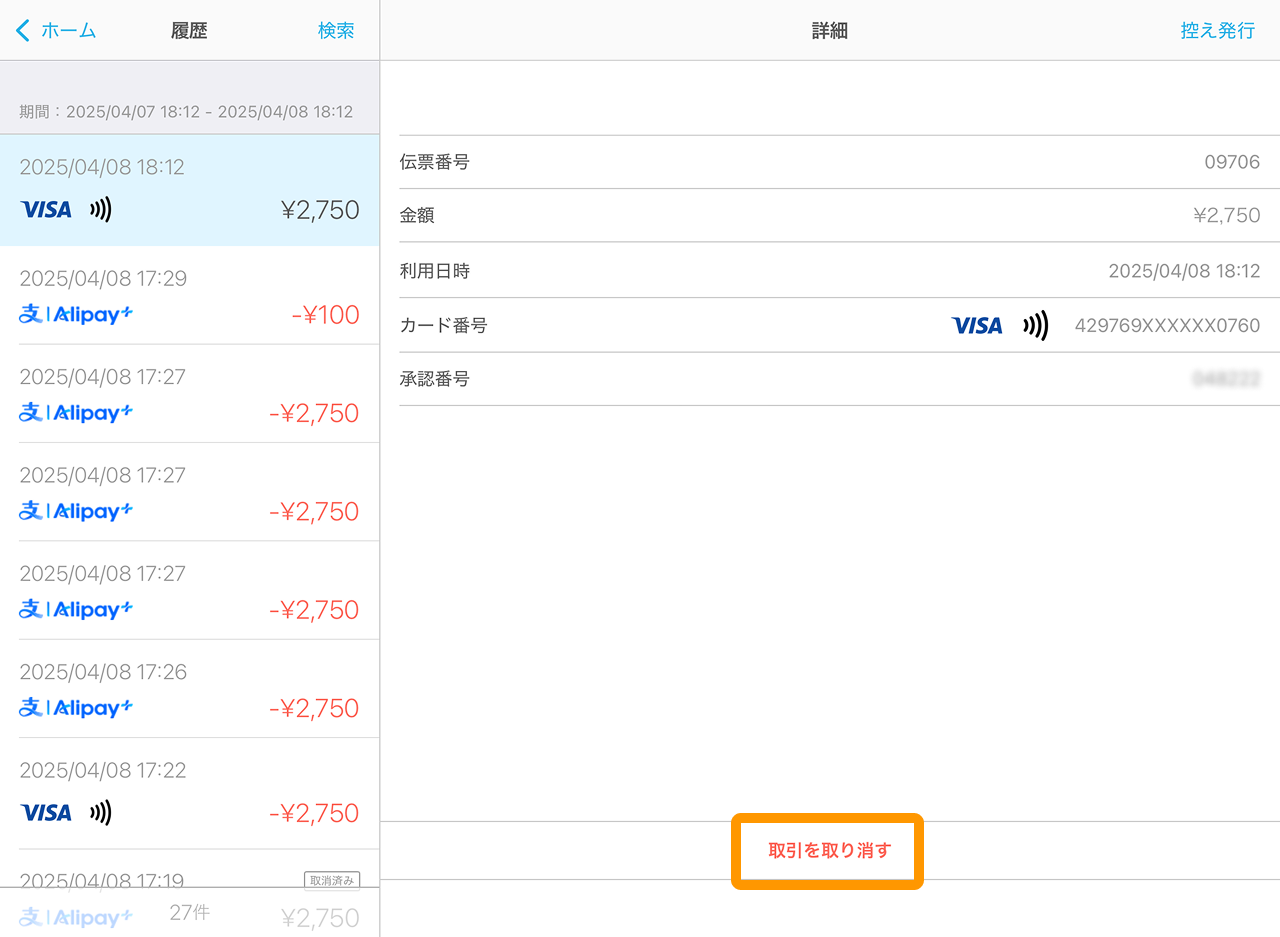Open 検索 to search the history
This screenshot has width=1280, height=937.
(336, 31)
